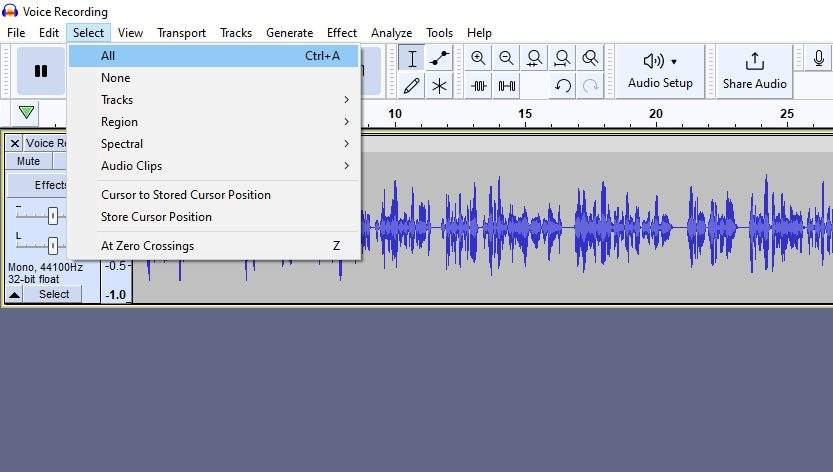
Task: Click the track gain slider handle
Action: (x=53, y=215)
